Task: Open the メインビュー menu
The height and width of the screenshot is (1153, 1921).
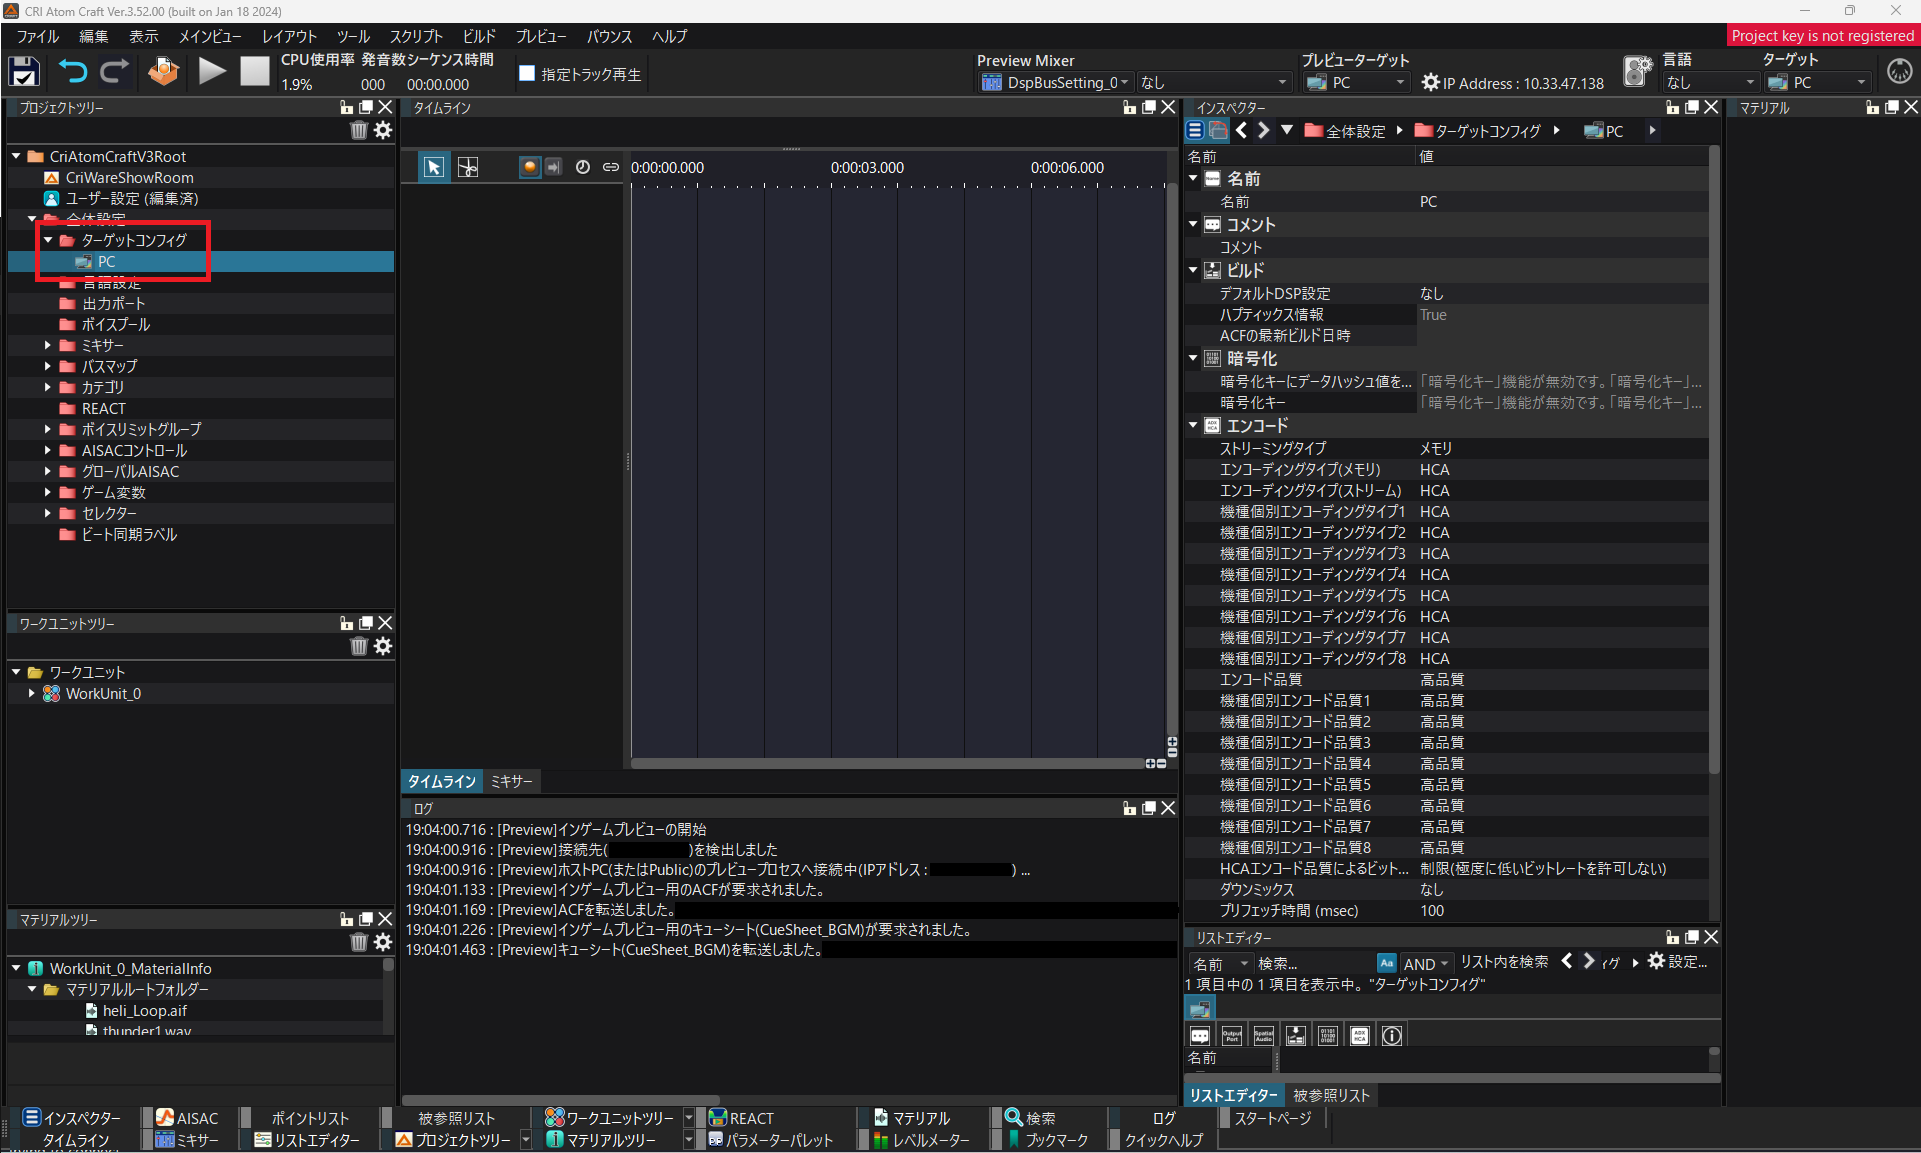Action: pyautogui.click(x=210, y=36)
